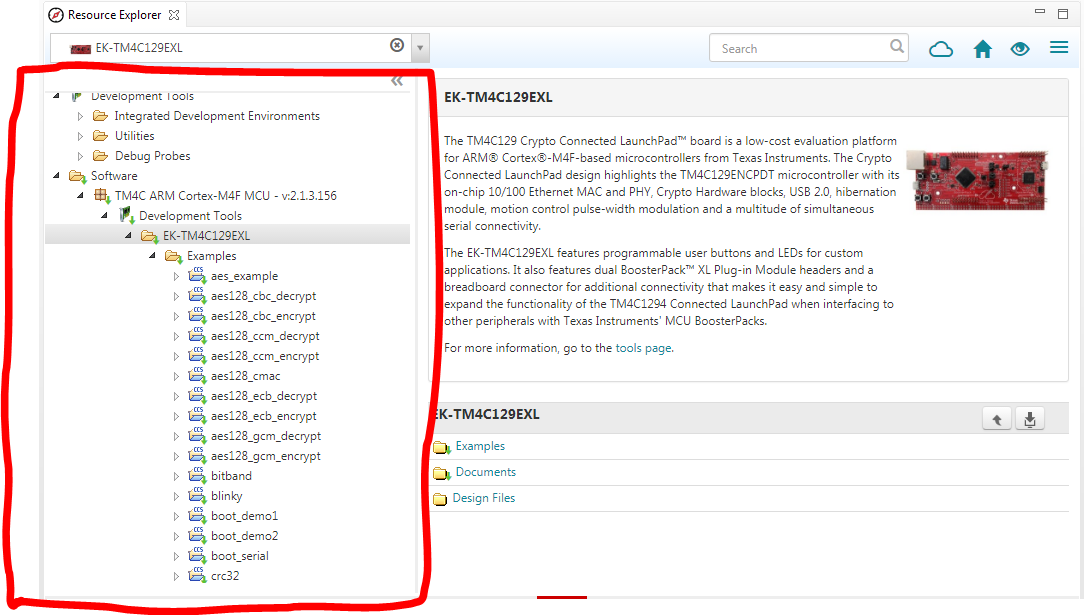
Task: Click the Software folder icon
Action: click(77, 176)
